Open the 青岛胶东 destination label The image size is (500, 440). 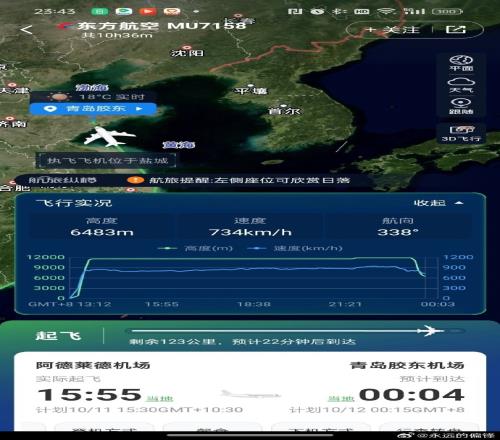coord(93,109)
